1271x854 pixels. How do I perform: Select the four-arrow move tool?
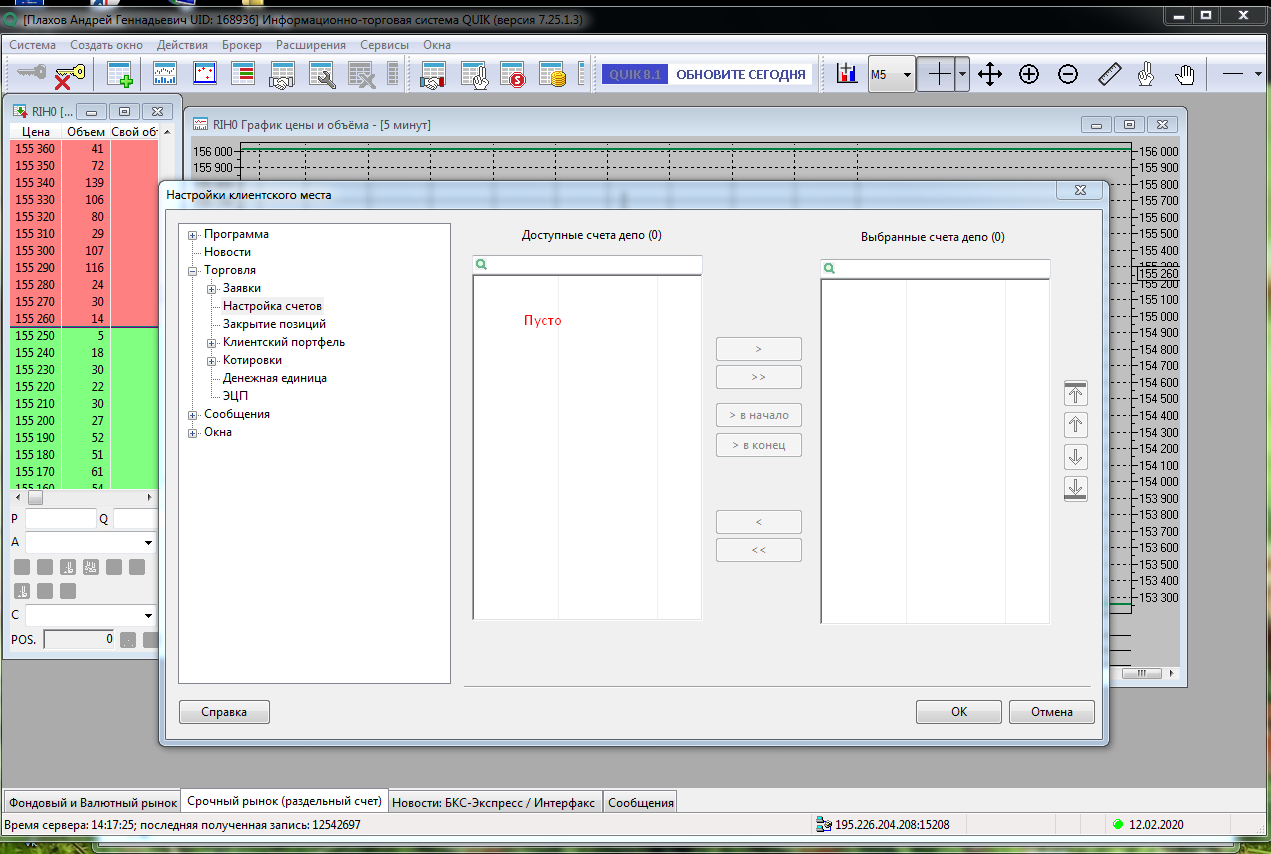click(990, 74)
